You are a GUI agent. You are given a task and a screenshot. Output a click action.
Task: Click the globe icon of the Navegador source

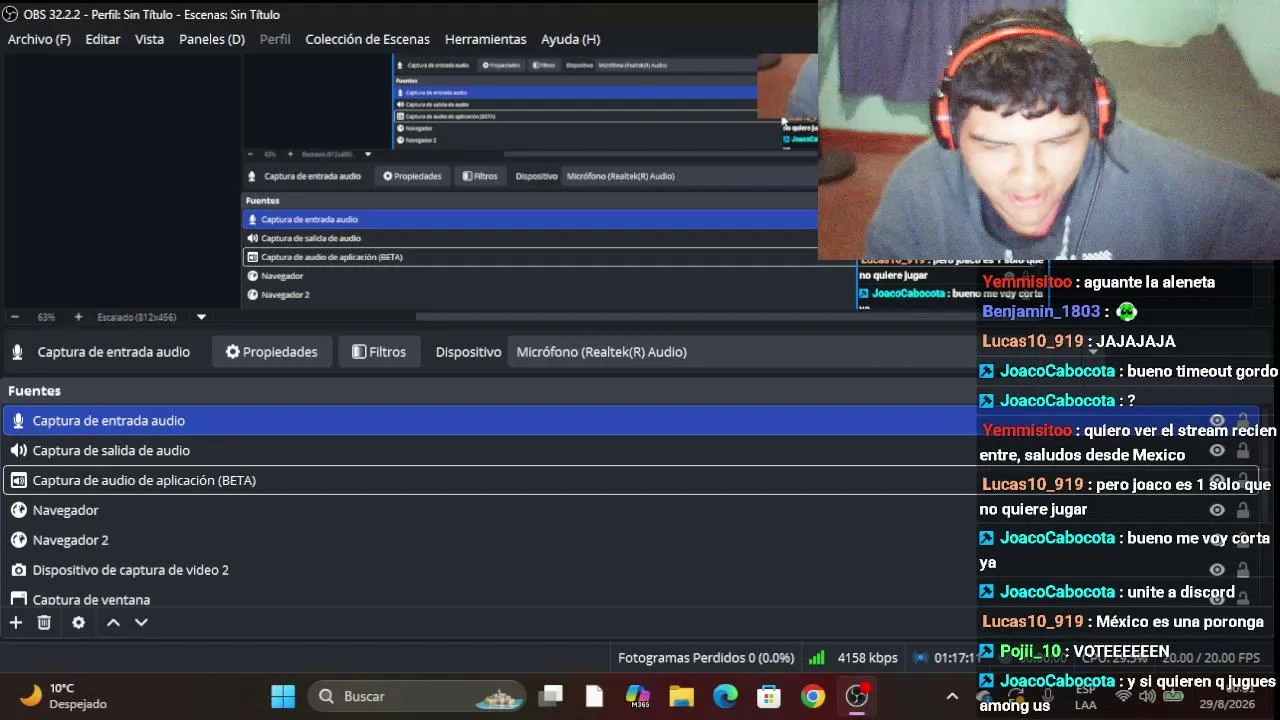click(18, 510)
